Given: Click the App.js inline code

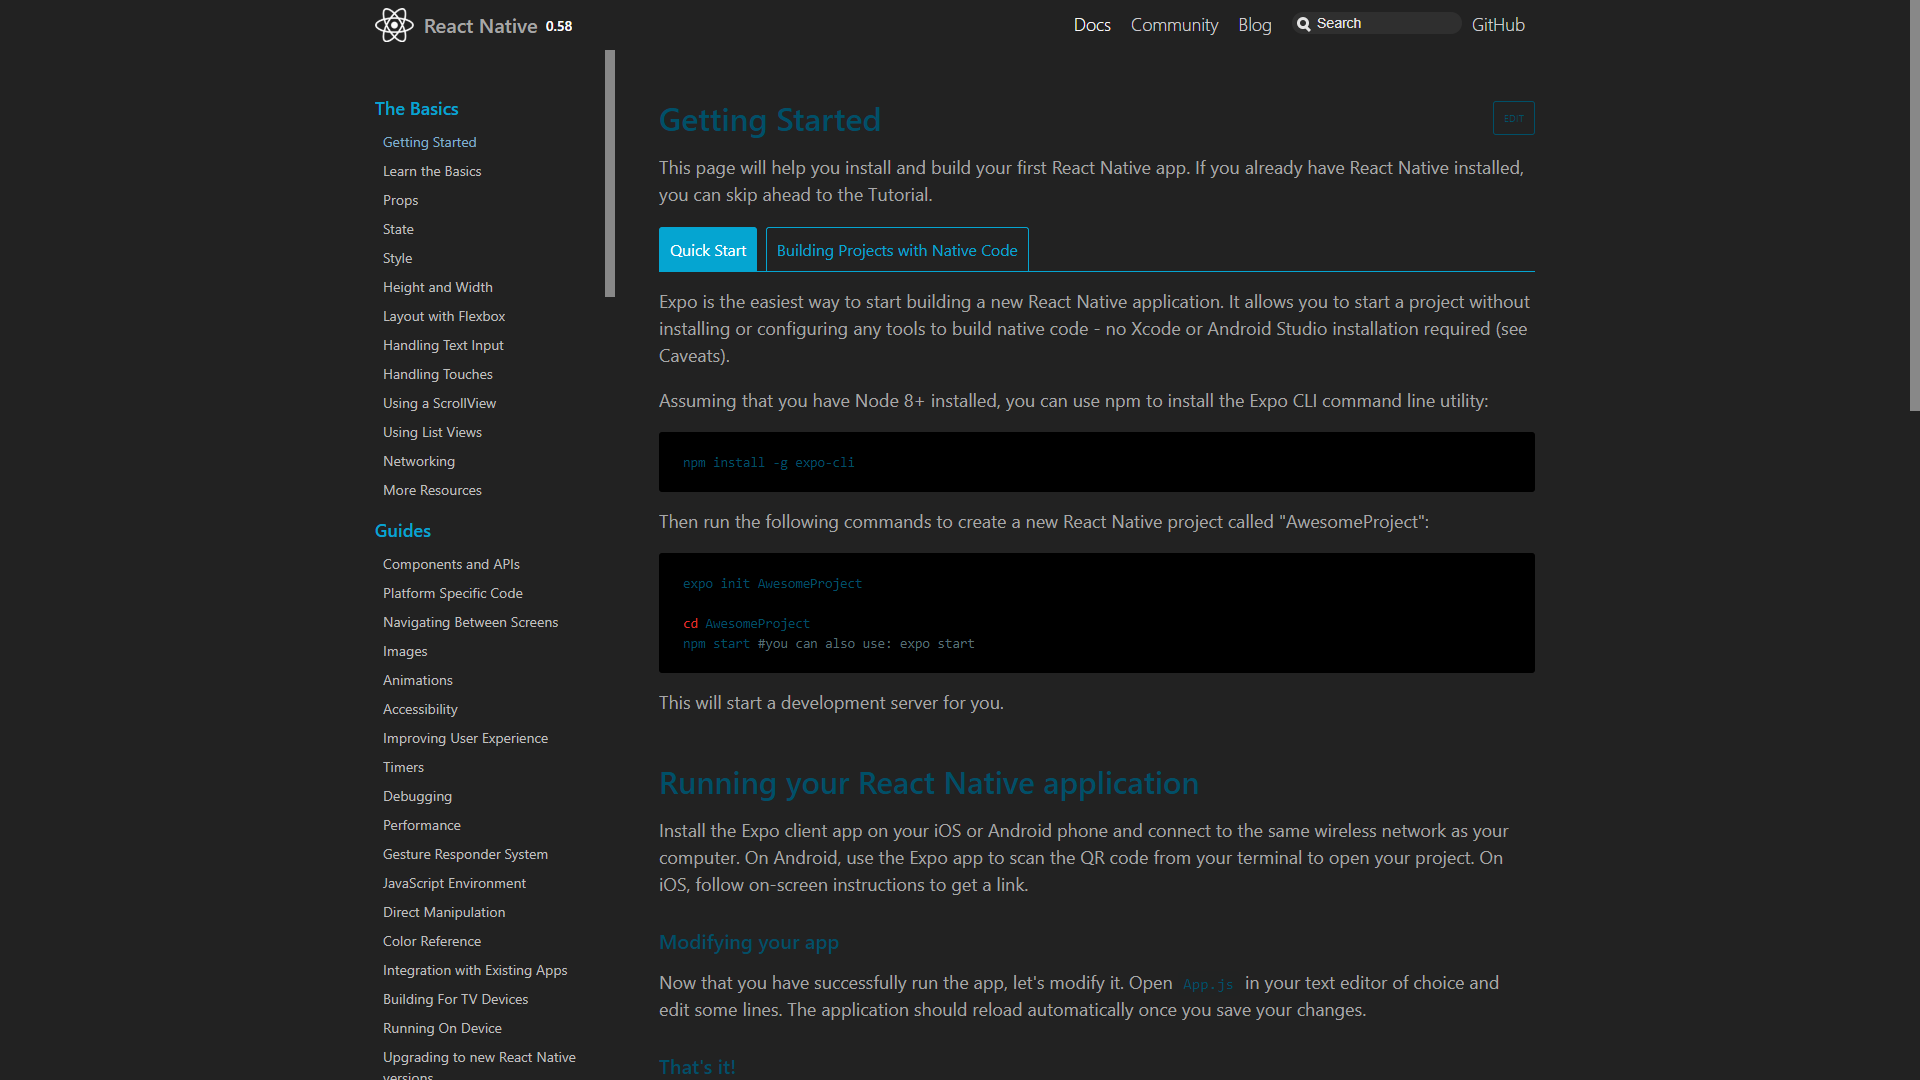Looking at the screenshot, I should click(1208, 984).
